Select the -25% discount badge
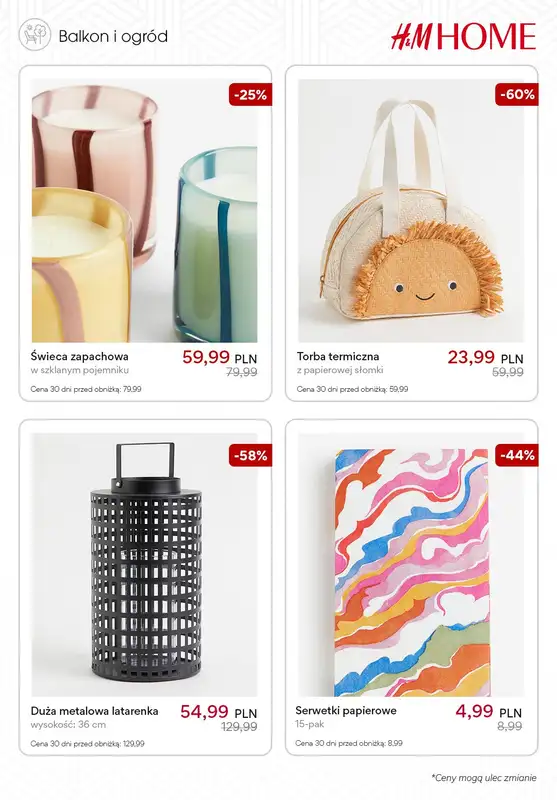Image resolution: width=557 pixels, height=800 pixels. pyautogui.click(x=250, y=94)
